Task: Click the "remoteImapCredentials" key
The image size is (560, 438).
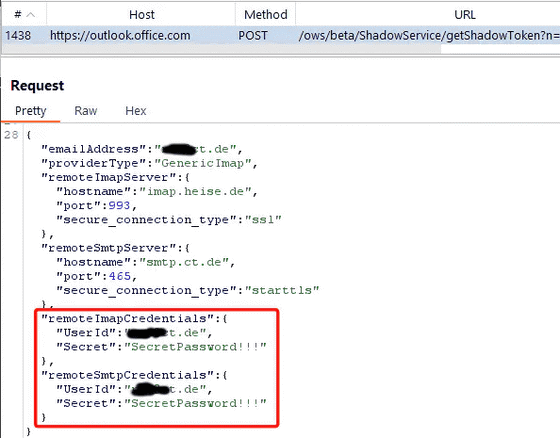Action: [128, 319]
